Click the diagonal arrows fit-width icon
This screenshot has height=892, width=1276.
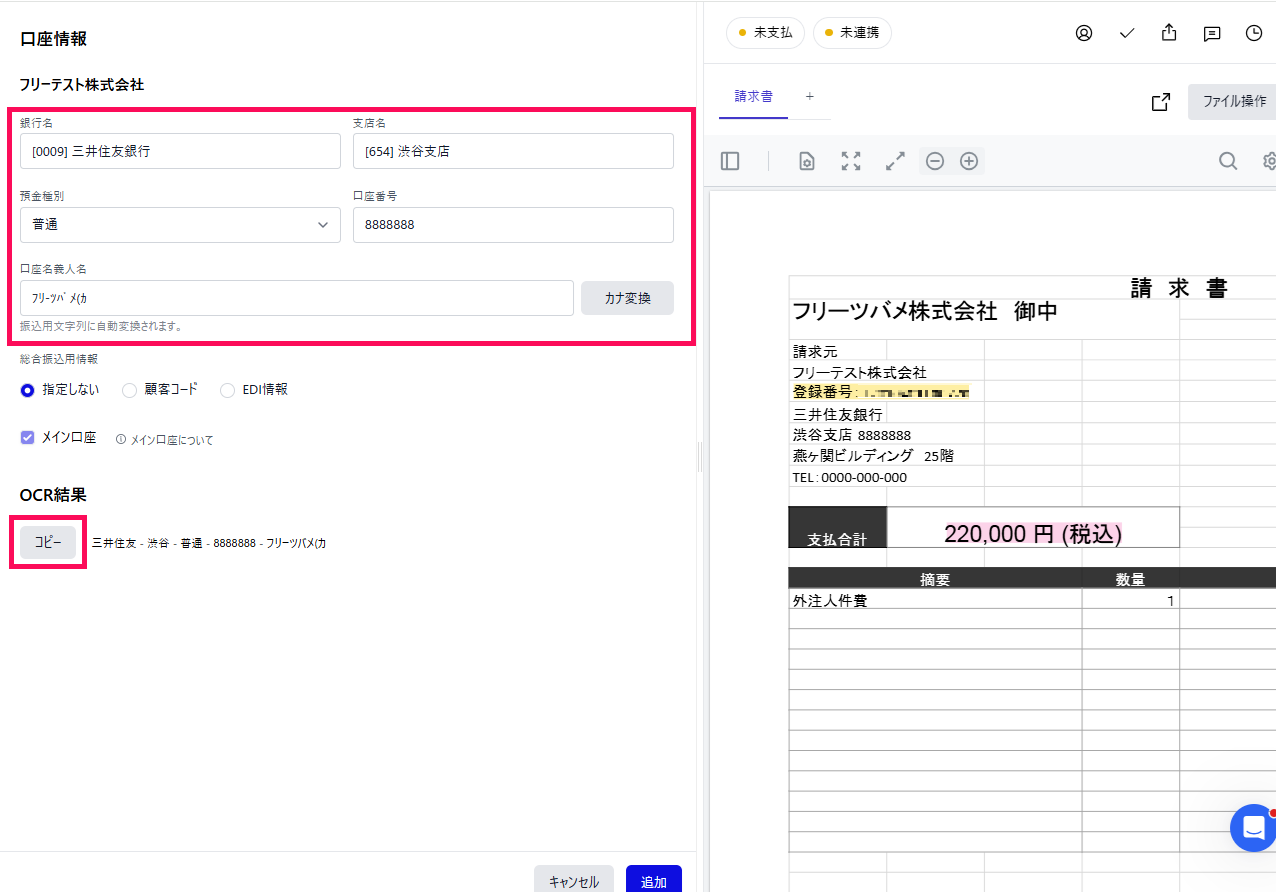(x=895, y=161)
